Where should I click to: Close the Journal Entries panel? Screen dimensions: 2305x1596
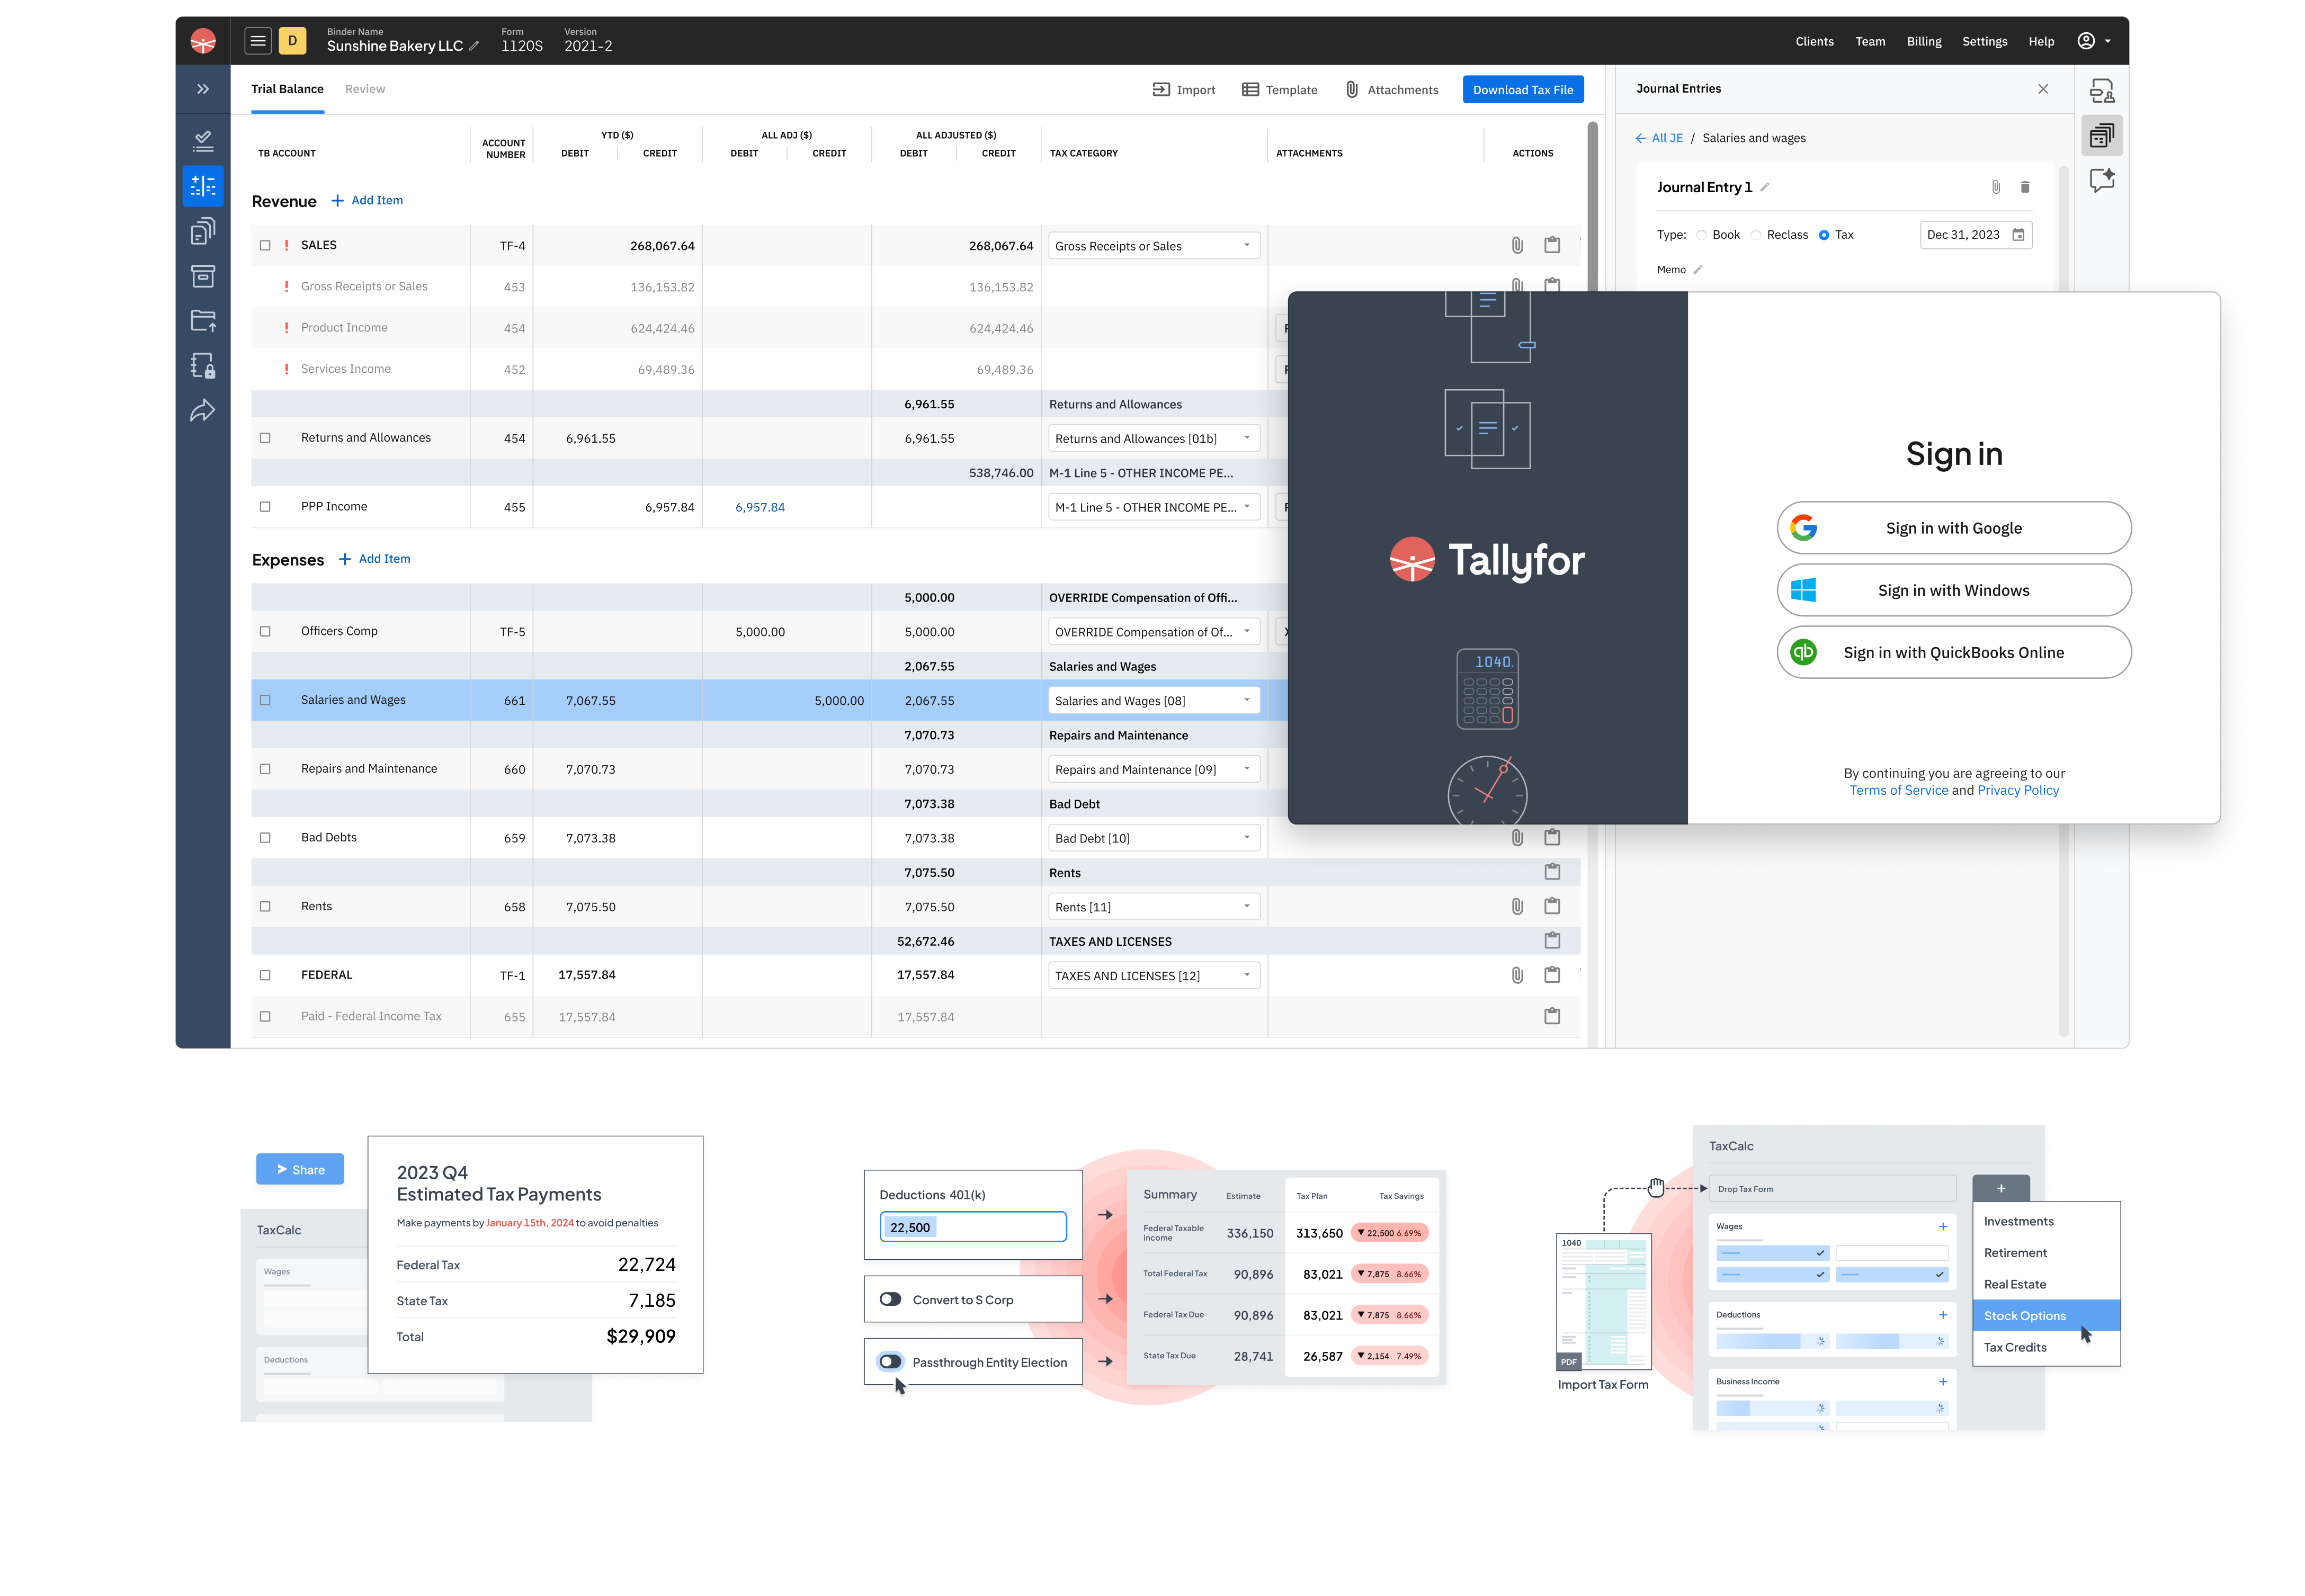(x=2043, y=89)
